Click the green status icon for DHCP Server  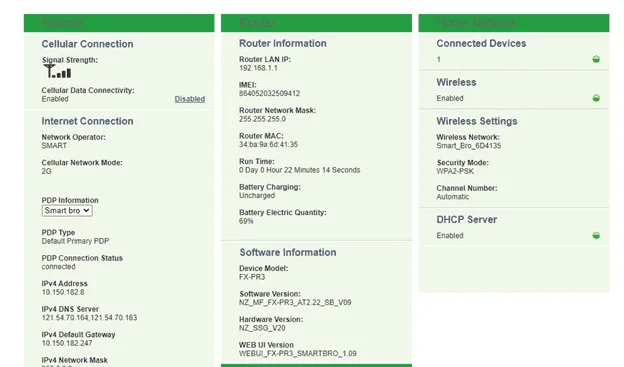596,235
